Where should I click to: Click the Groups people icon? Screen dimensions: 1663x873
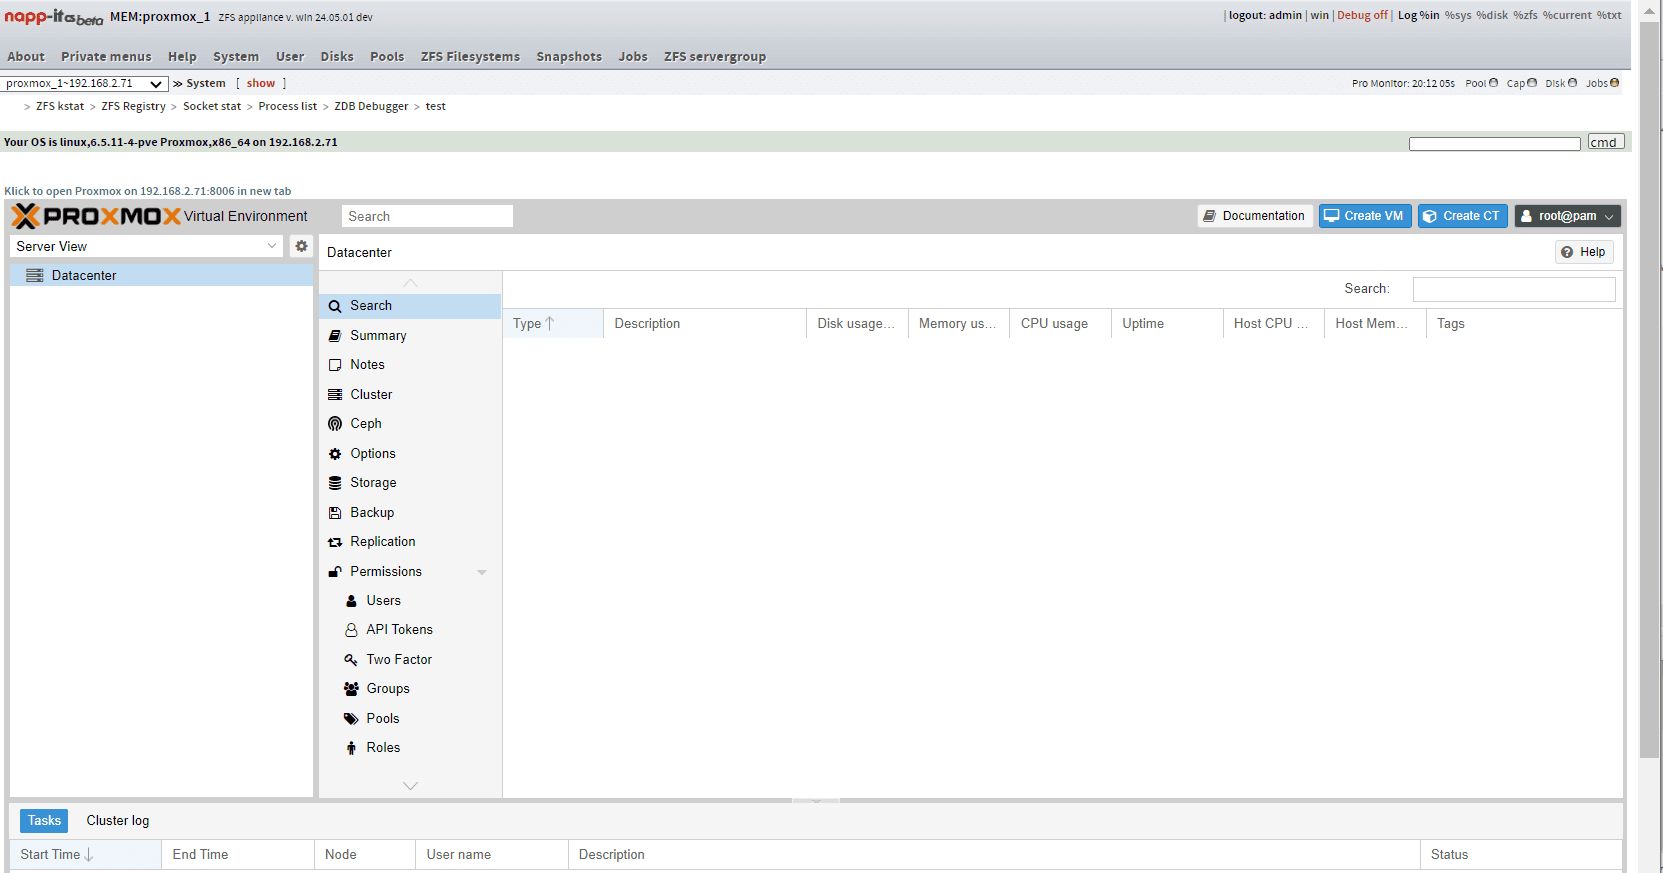click(351, 689)
